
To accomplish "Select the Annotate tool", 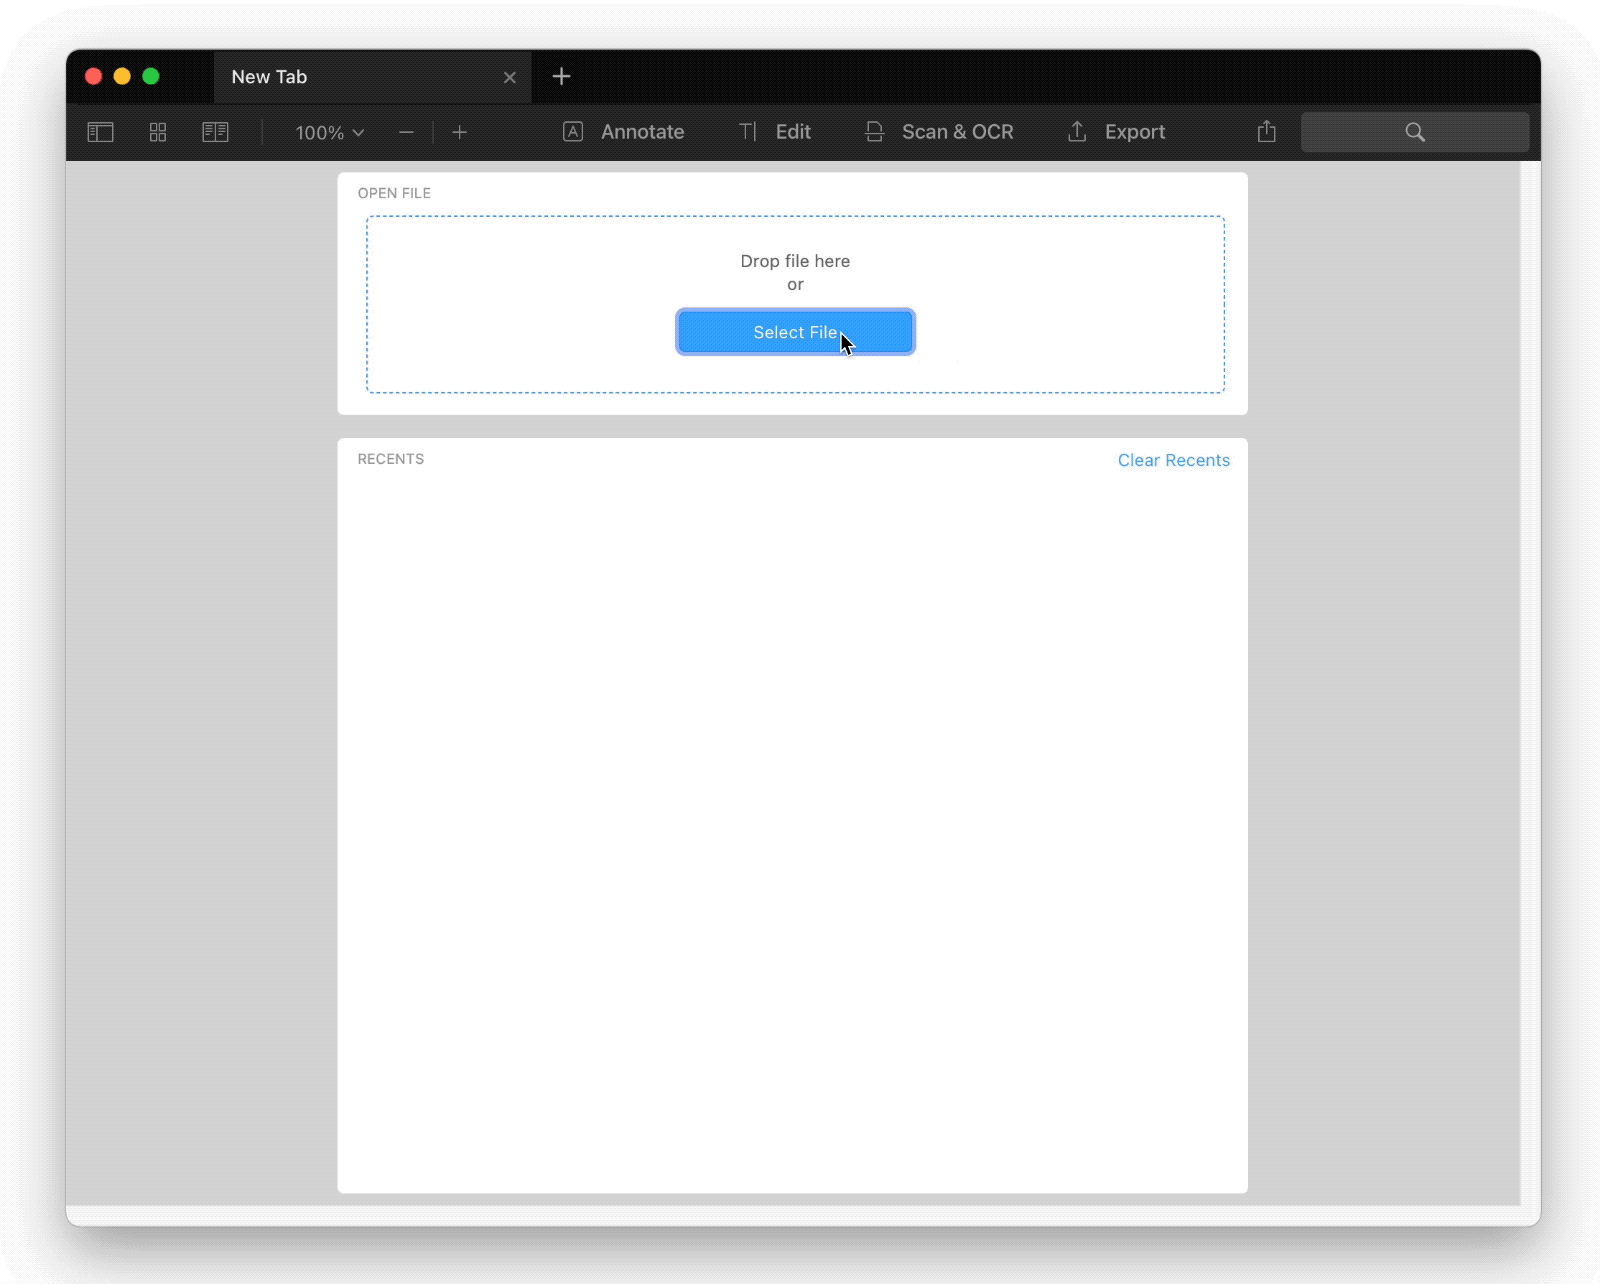I will [x=624, y=132].
